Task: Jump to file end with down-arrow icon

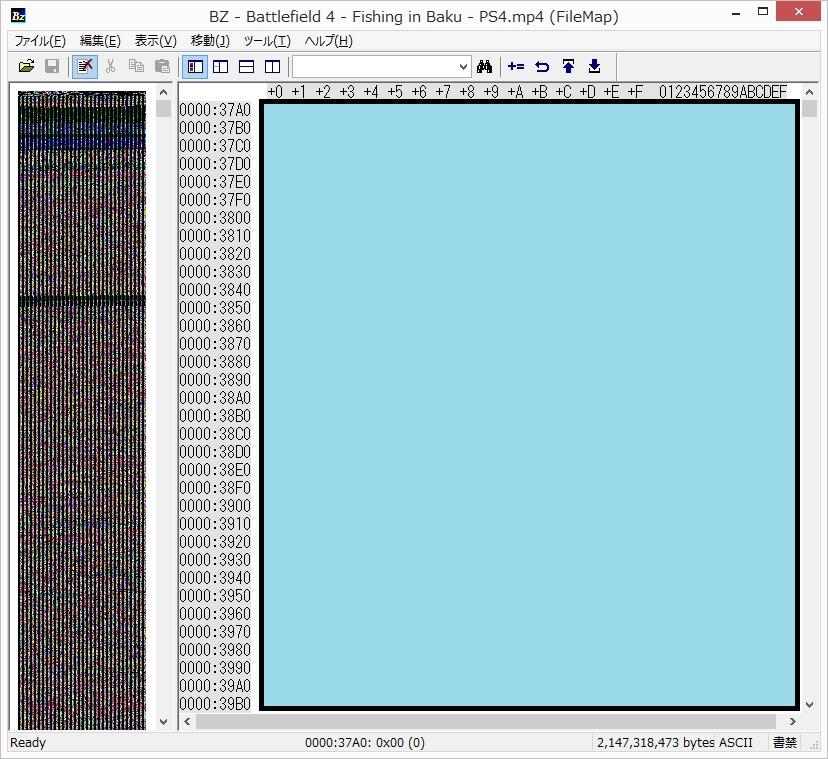Action: coord(594,67)
